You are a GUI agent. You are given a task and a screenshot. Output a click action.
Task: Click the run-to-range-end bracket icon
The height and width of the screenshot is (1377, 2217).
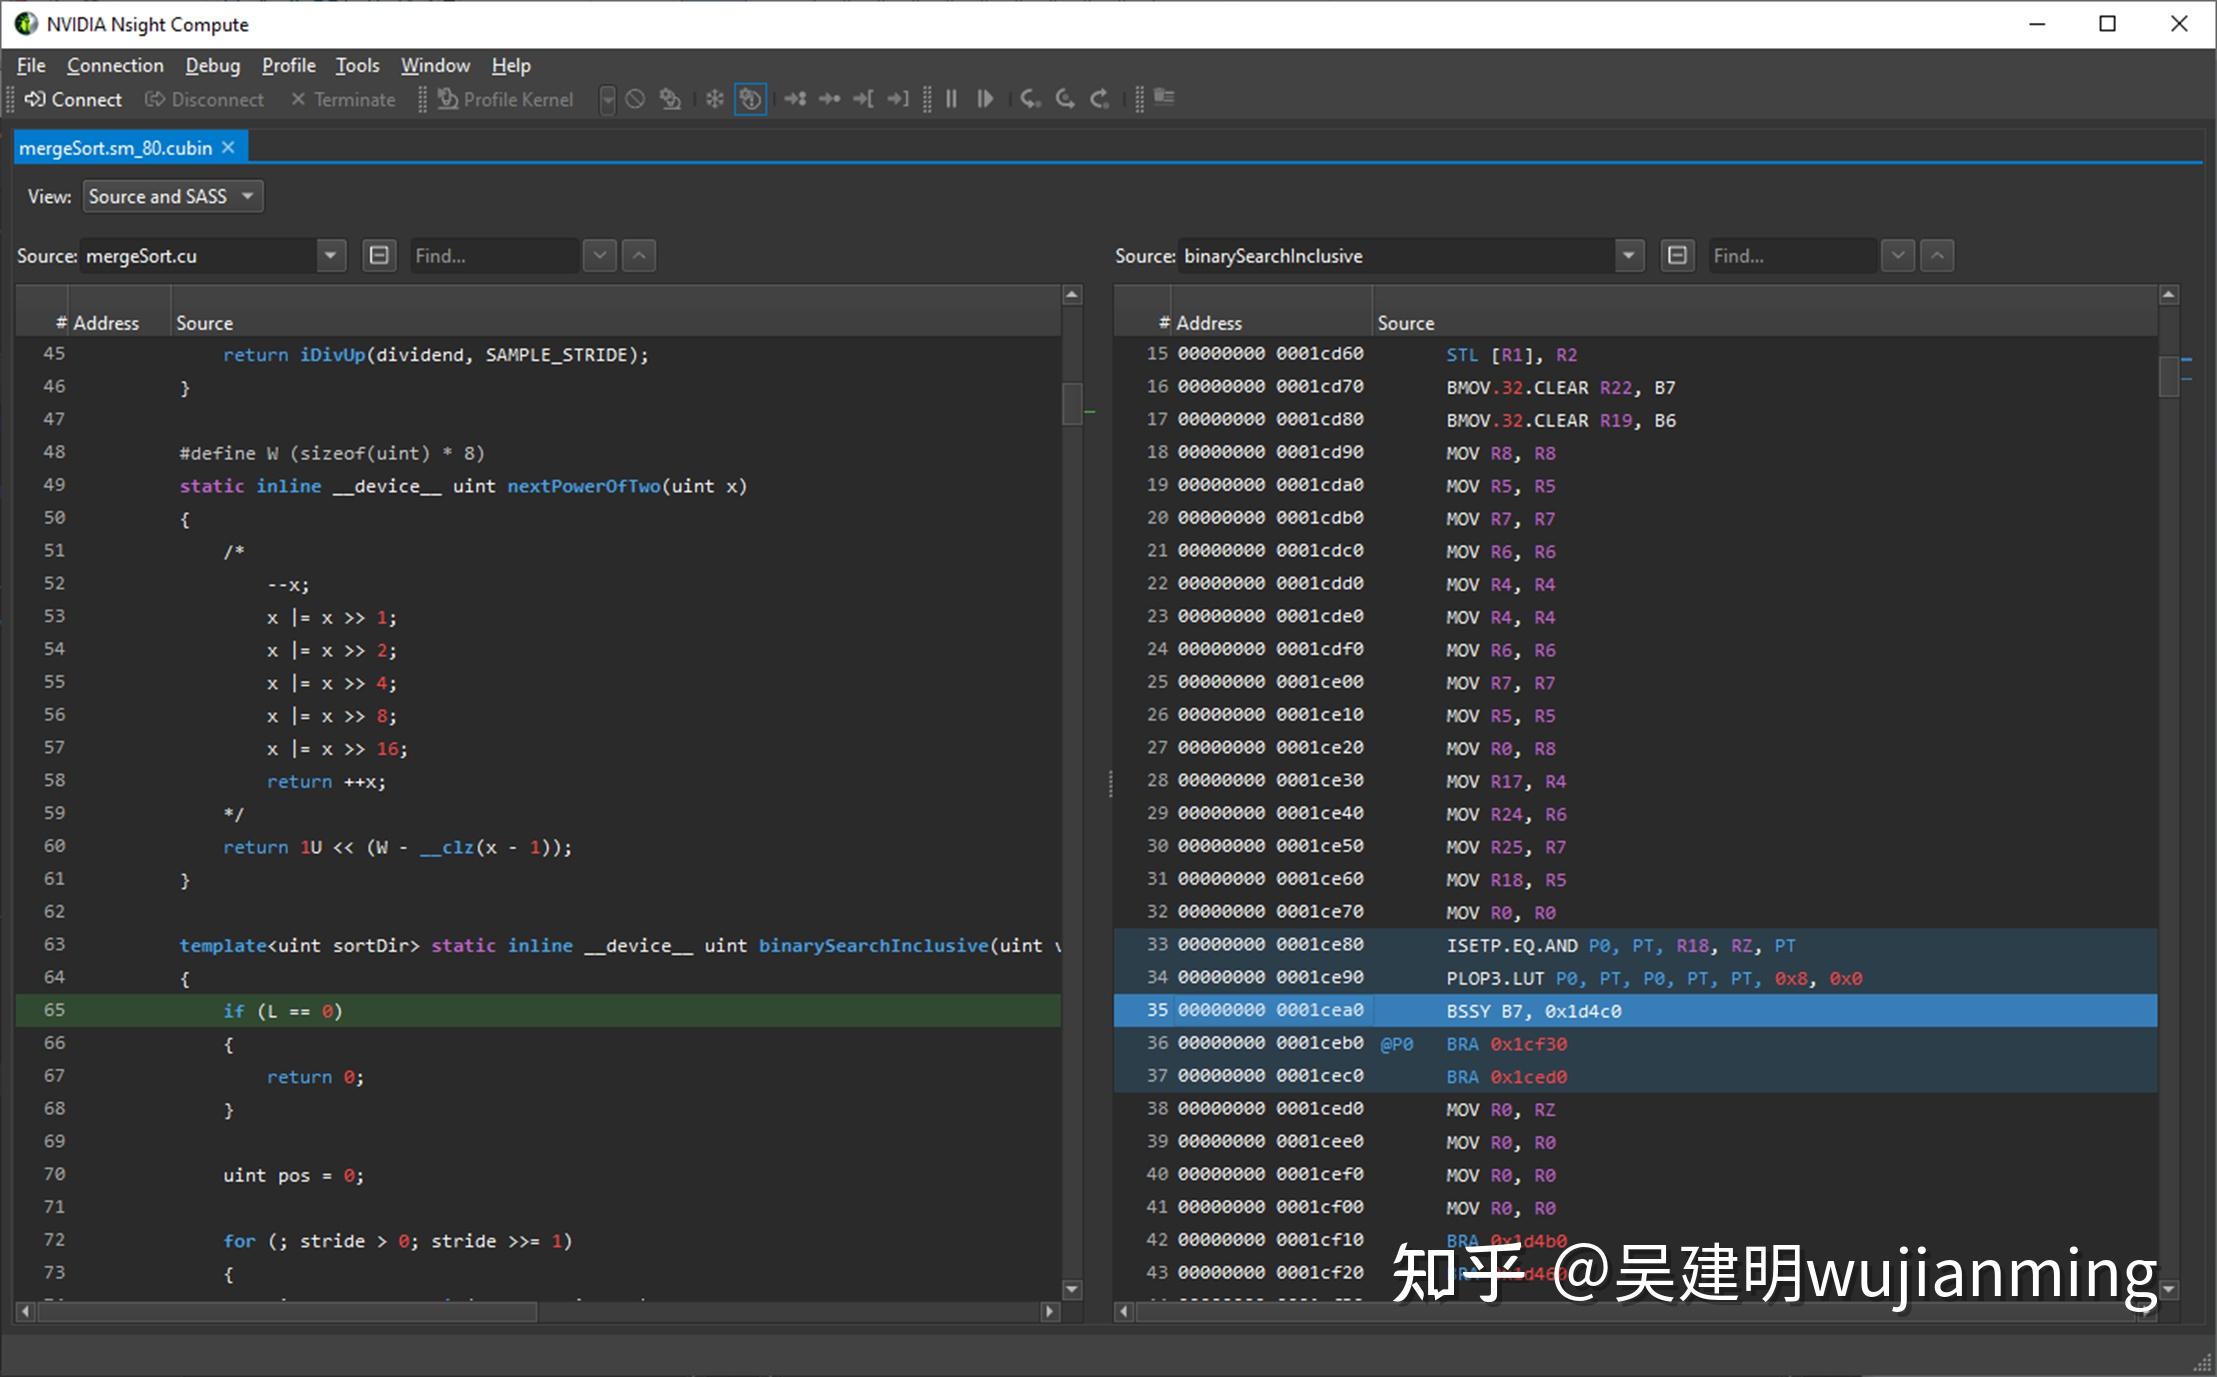pos(898,99)
